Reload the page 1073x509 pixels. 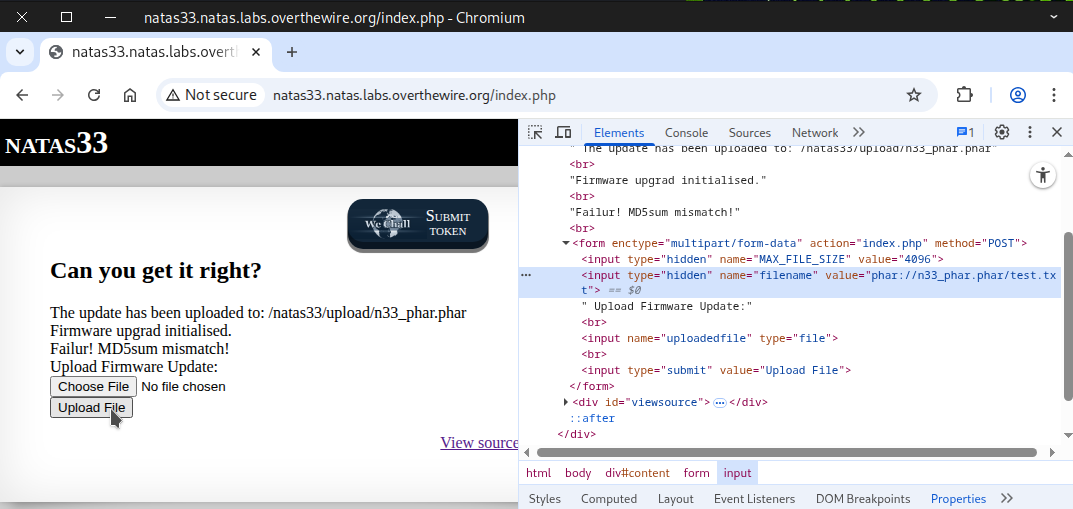[x=94, y=95]
